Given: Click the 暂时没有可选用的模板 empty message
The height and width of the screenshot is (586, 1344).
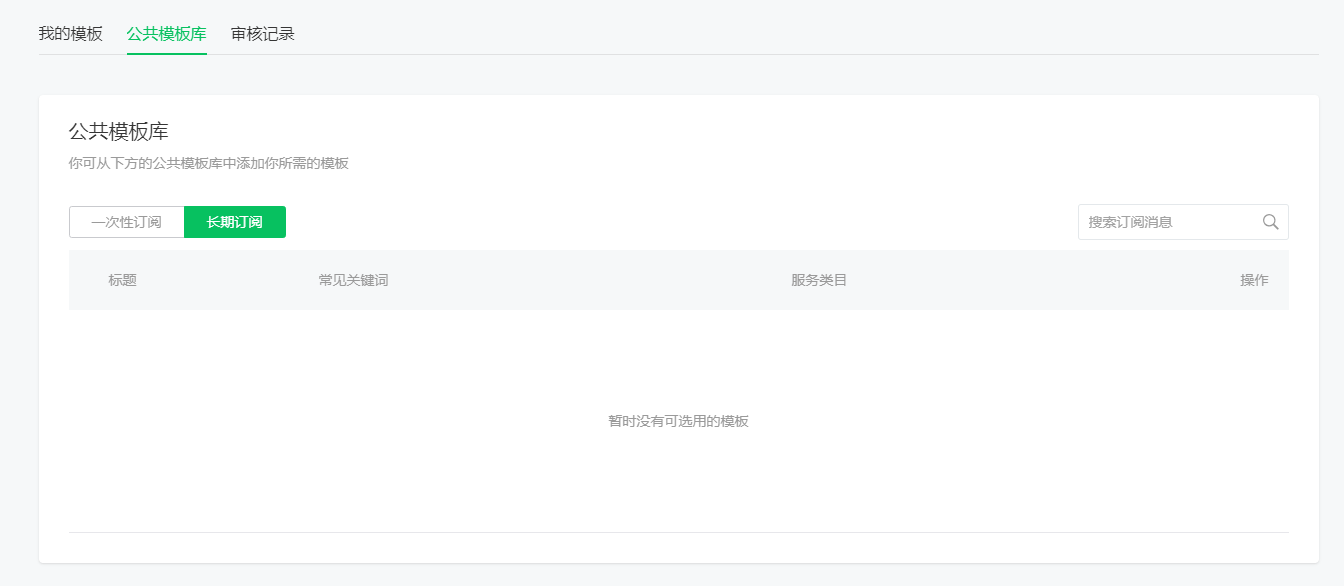Looking at the screenshot, I should pos(679,421).
